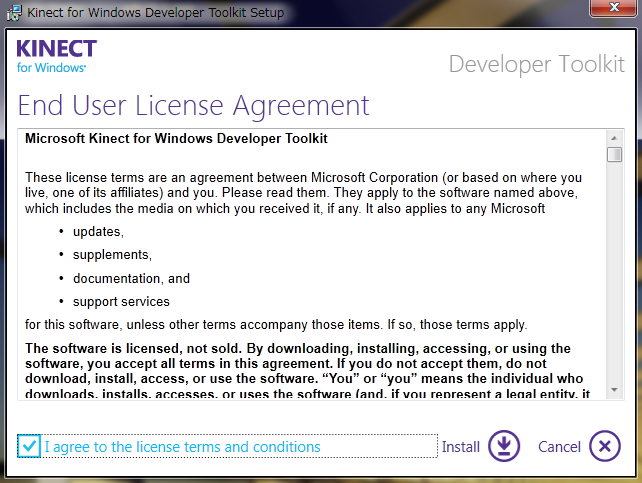Click the 'supplements,' bullet item
Viewport: 642px width, 483px height.
[112, 255]
